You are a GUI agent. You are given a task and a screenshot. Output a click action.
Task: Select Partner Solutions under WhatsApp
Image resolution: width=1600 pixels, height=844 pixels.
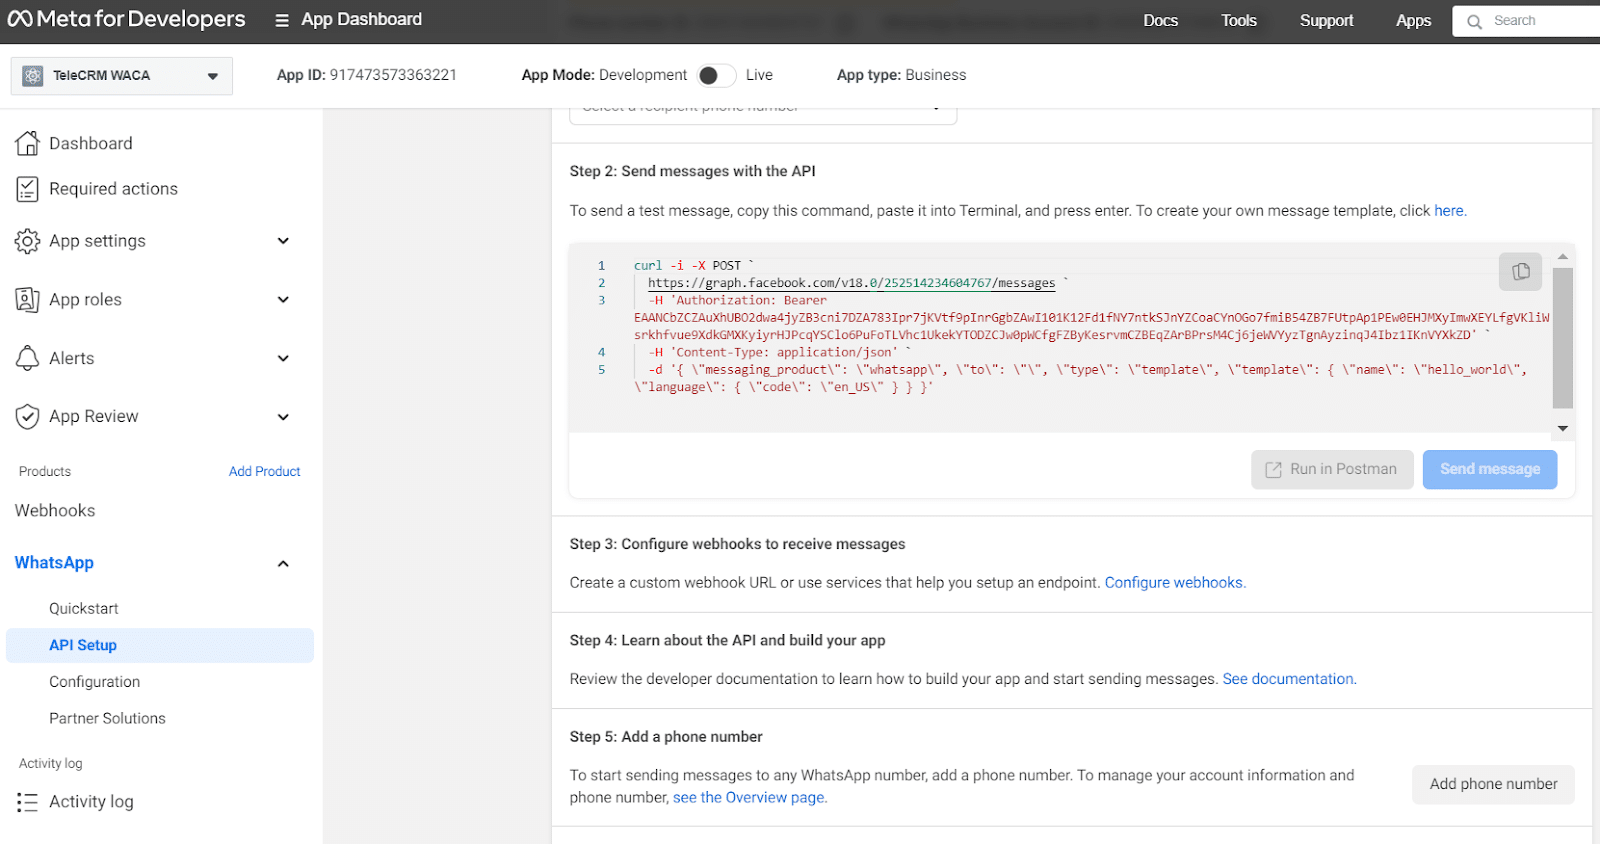tap(108, 719)
